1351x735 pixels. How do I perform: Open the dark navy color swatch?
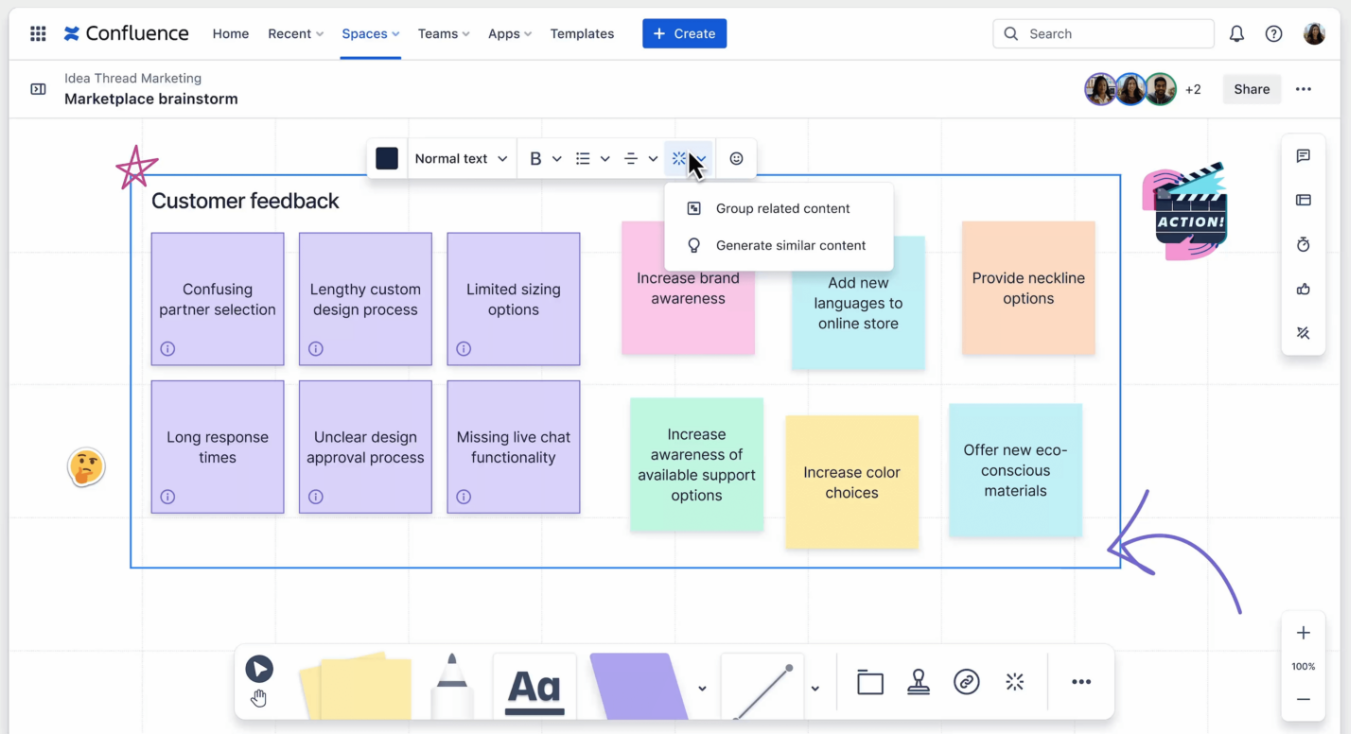387,158
